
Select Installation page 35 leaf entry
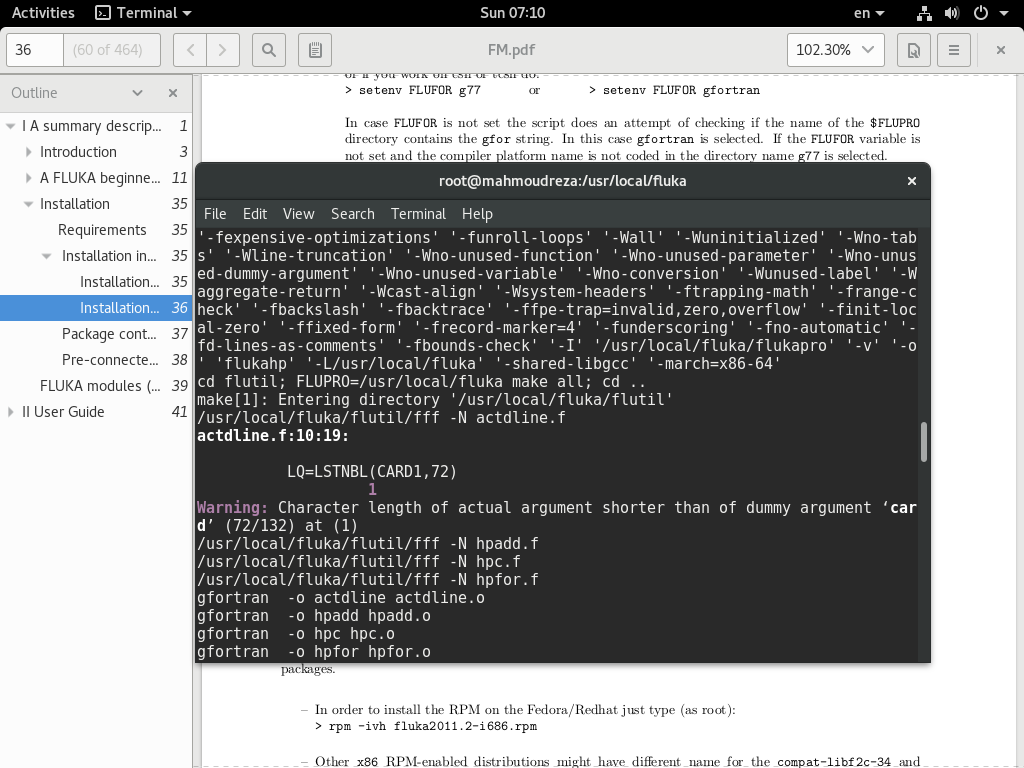[x=96, y=282]
